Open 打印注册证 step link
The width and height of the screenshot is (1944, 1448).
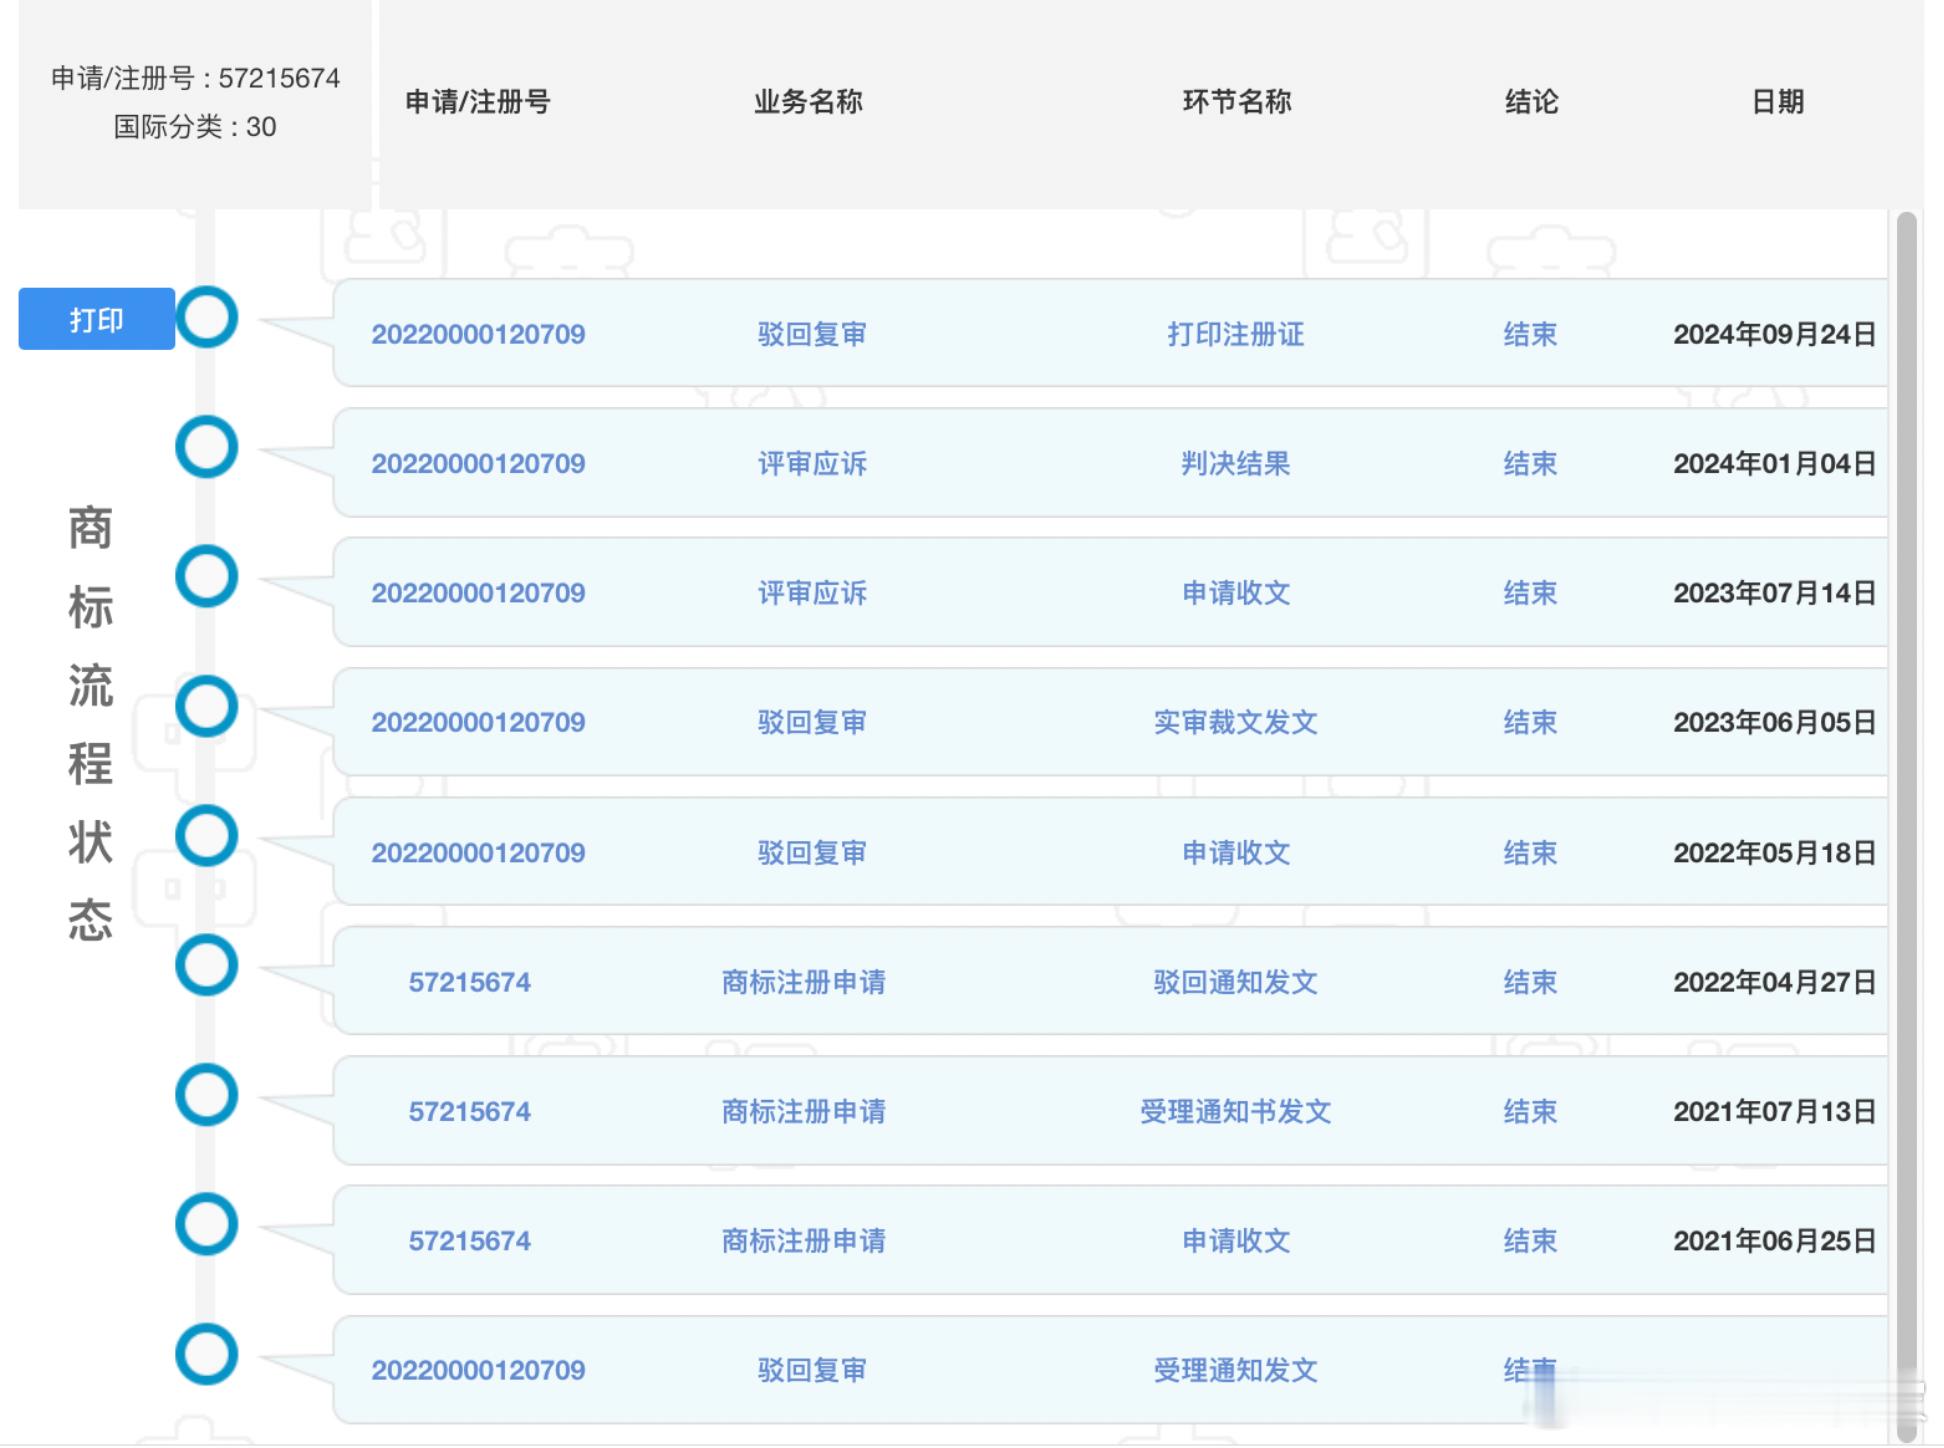(1235, 334)
